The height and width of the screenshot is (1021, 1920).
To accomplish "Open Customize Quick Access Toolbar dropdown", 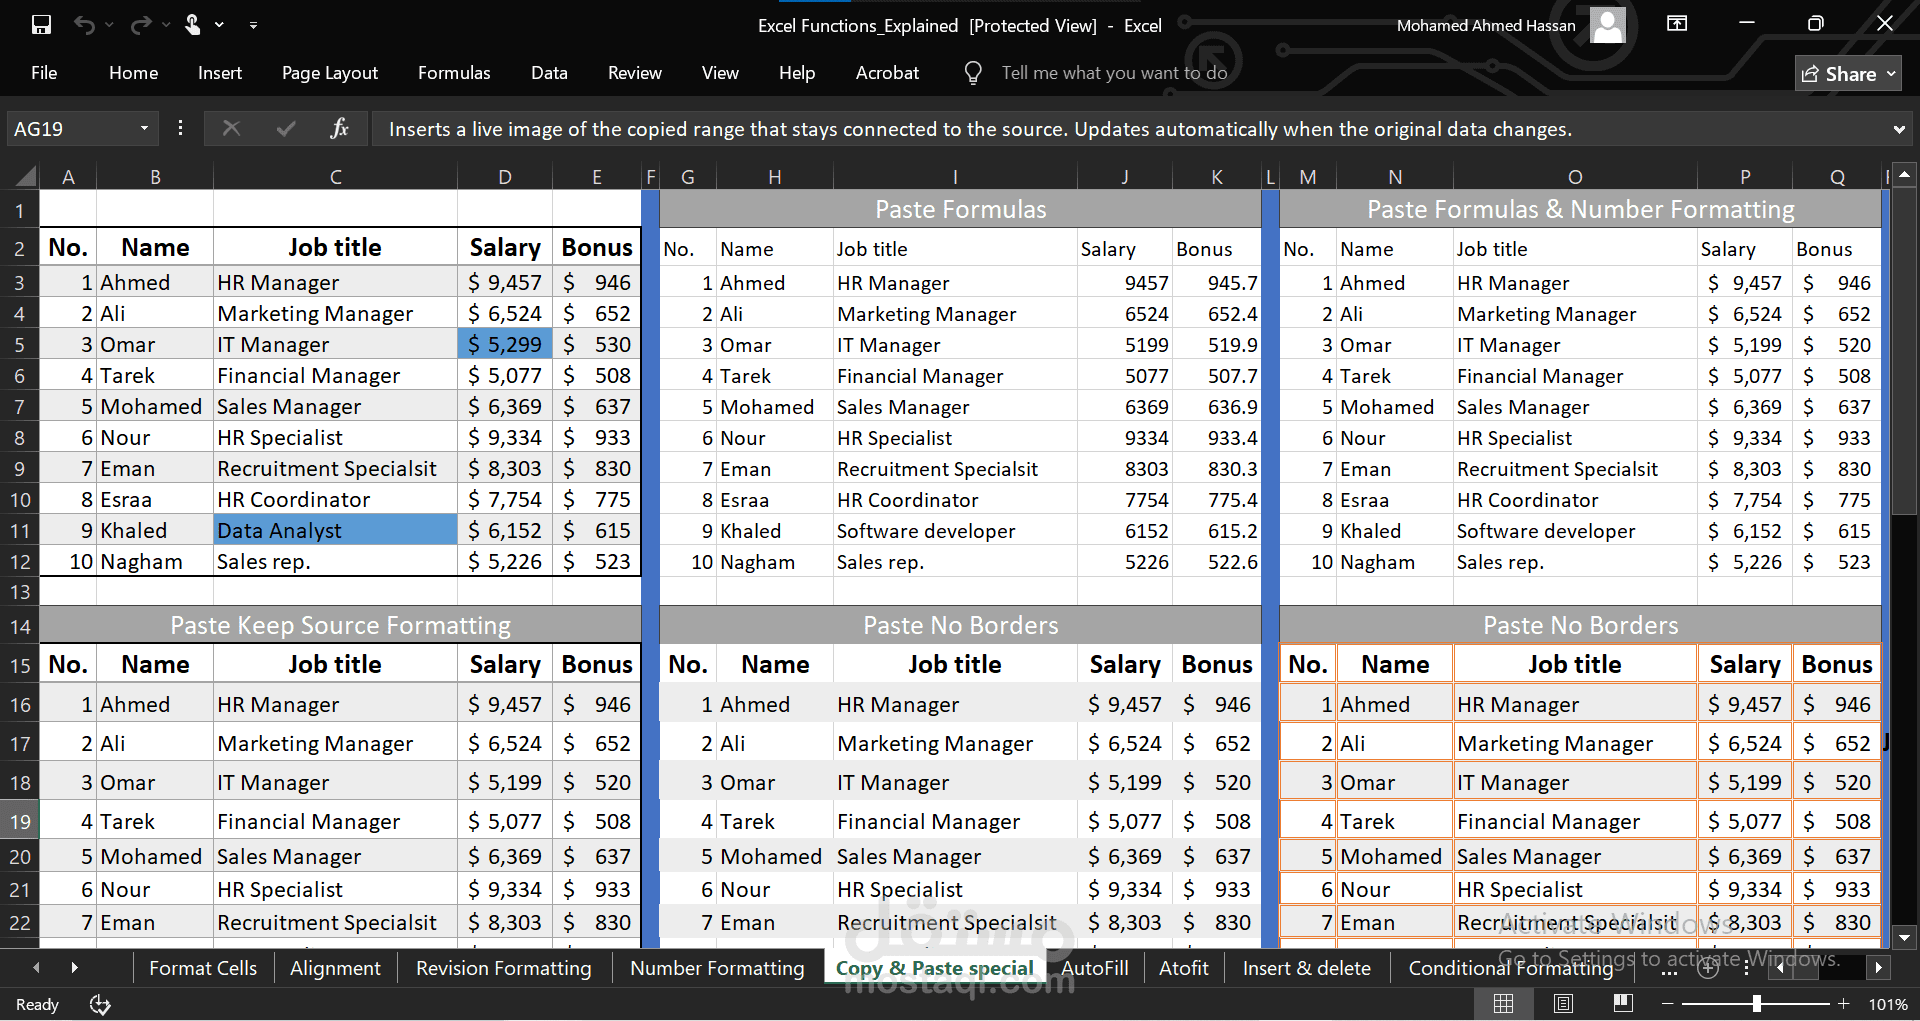I will [253, 25].
